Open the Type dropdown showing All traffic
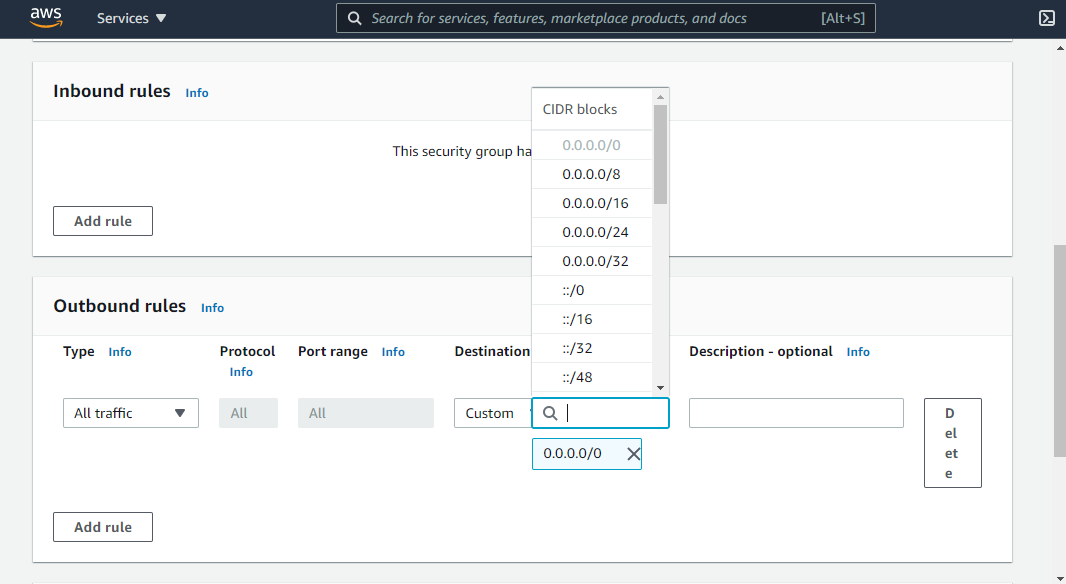This screenshot has width=1066, height=584. pyautogui.click(x=130, y=413)
